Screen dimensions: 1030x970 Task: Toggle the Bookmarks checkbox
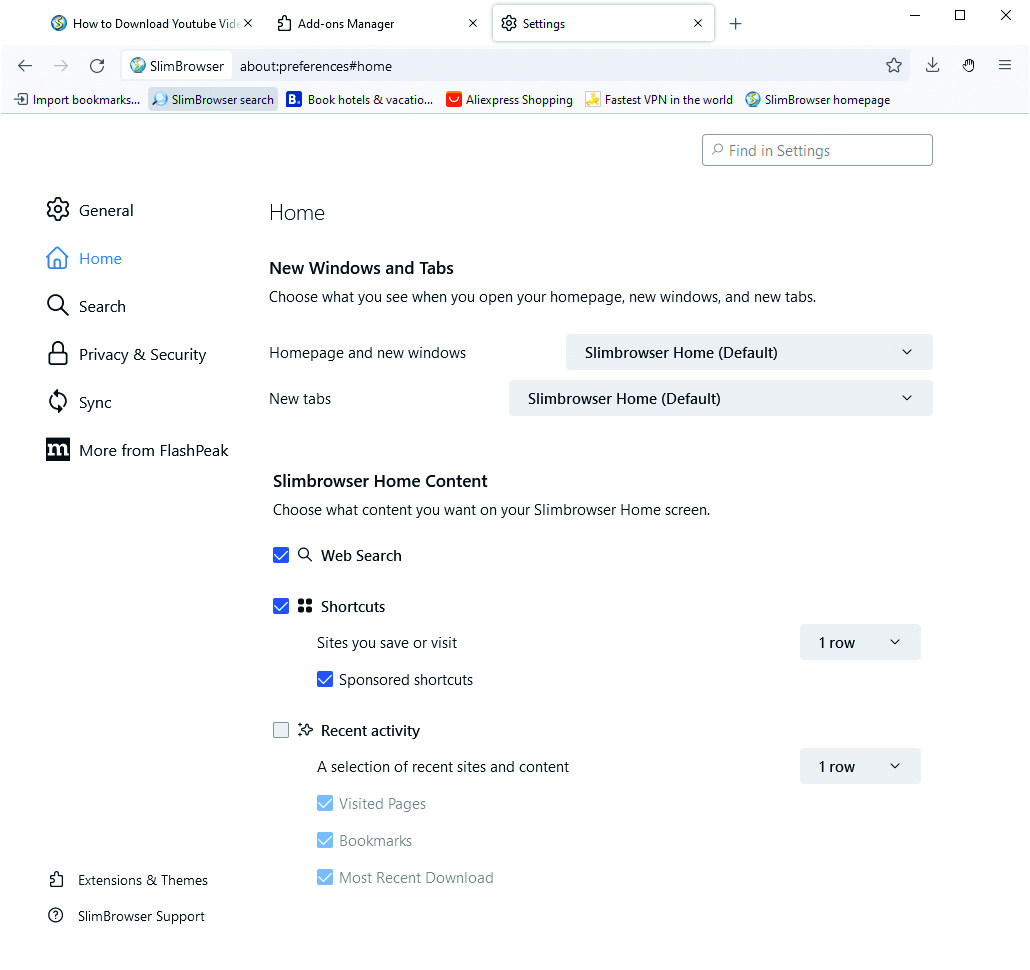click(325, 840)
